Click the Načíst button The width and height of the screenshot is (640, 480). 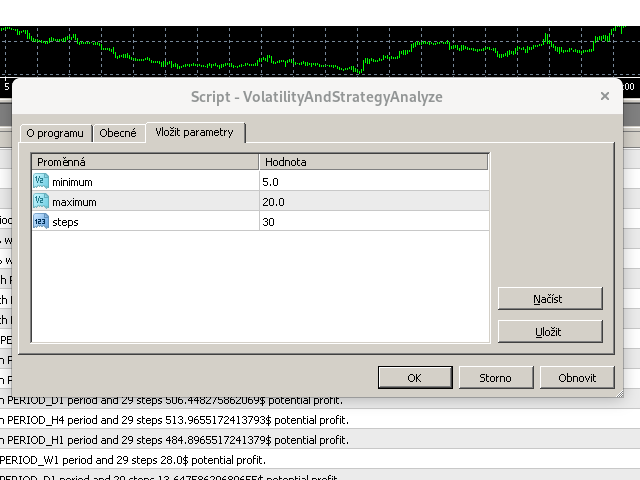click(550, 299)
